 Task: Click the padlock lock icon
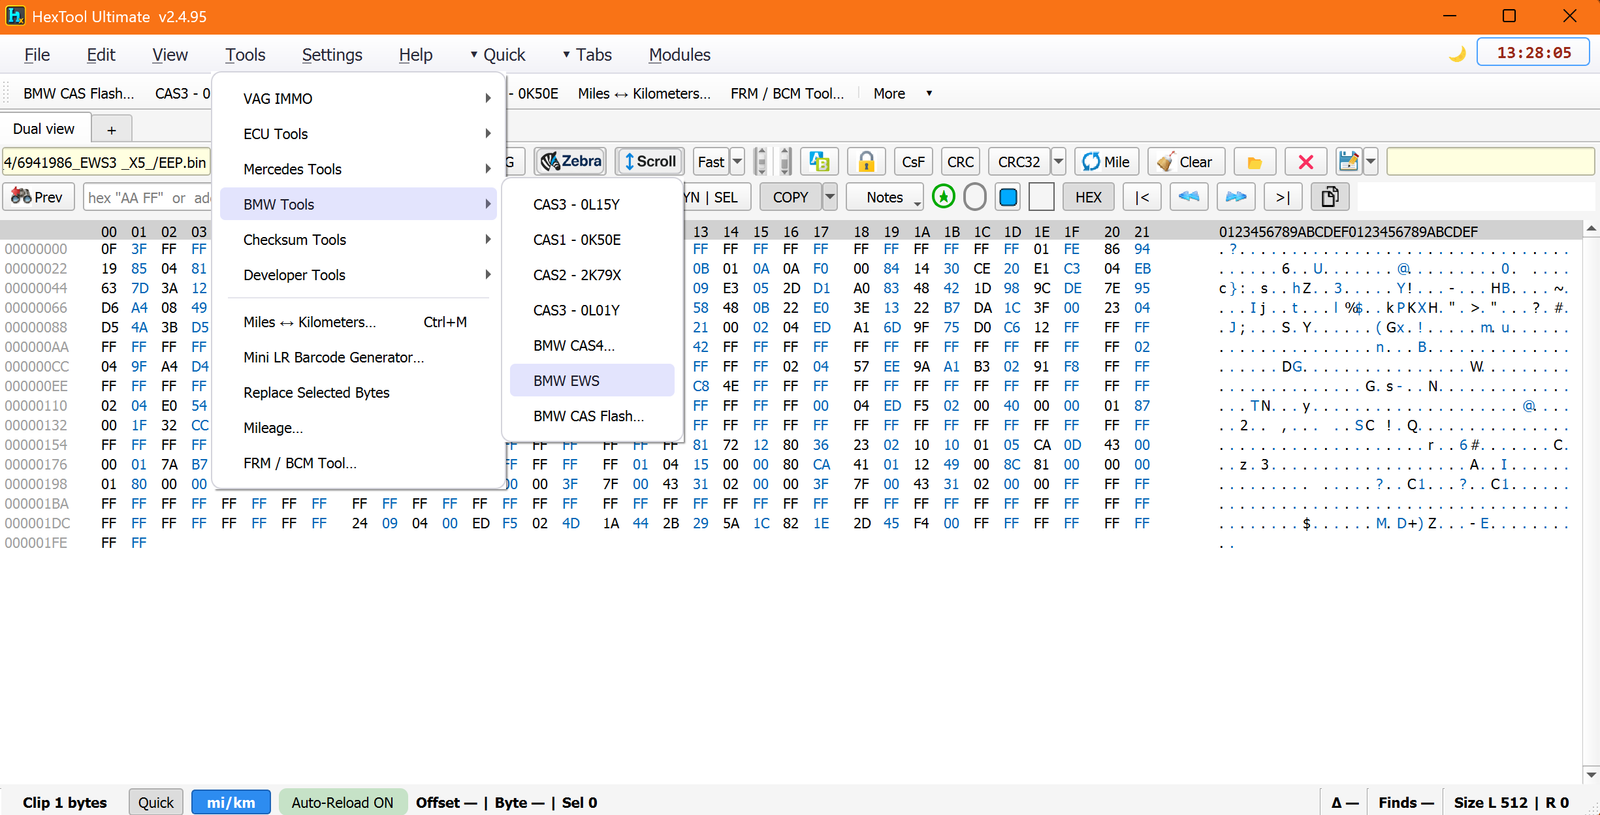pyautogui.click(x=866, y=161)
